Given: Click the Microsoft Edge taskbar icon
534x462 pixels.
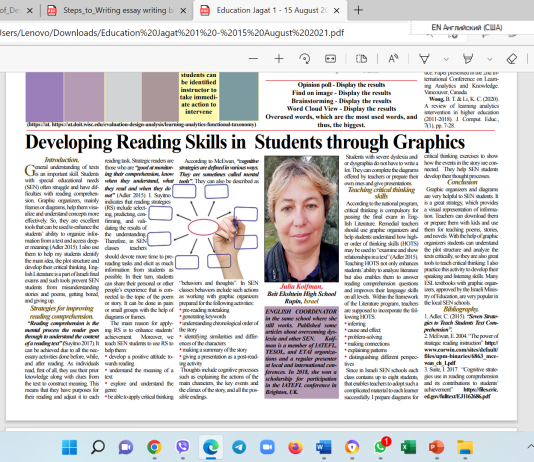Looking at the screenshot, I should point(211,447).
